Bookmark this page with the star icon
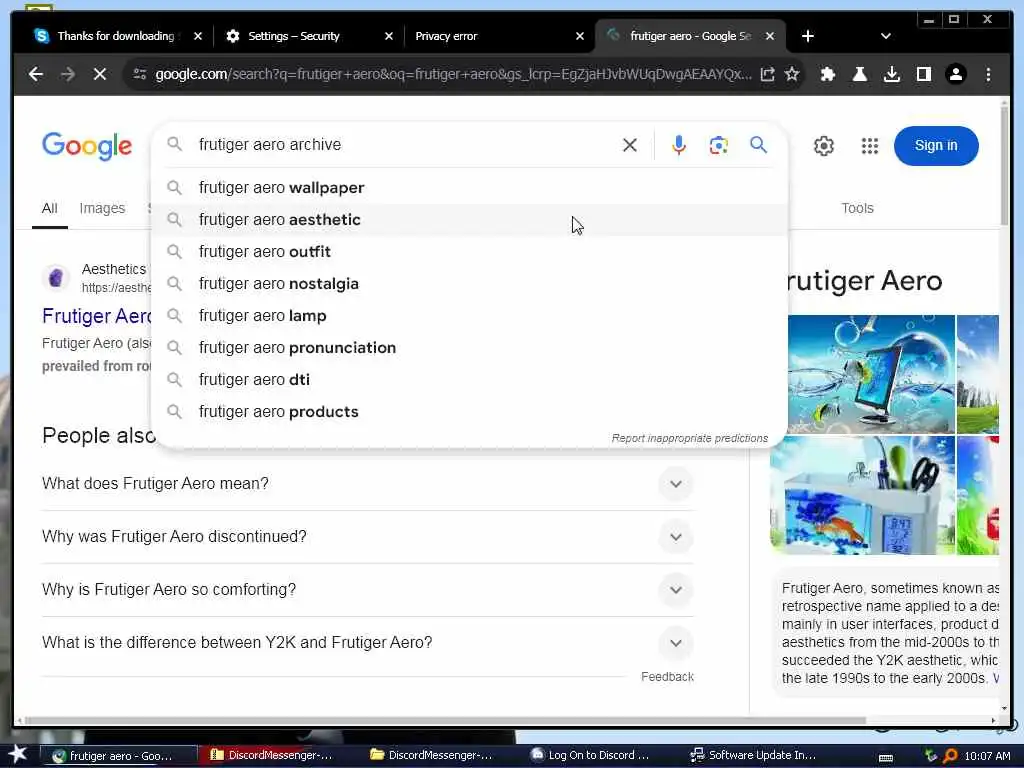This screenshot has height=768, width=1024. pyautogui.click(x=792, y=74)
